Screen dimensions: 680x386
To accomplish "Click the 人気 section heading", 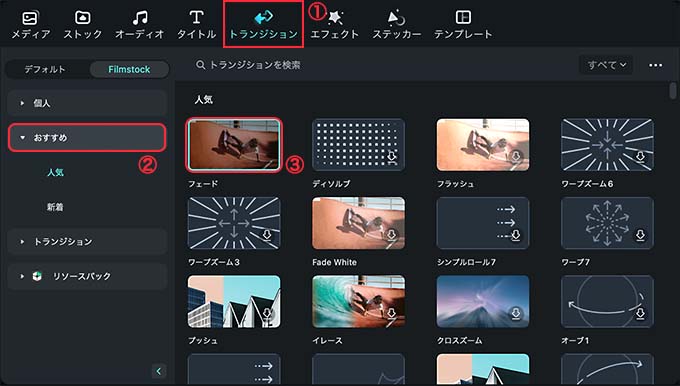I will pos(203,100).
